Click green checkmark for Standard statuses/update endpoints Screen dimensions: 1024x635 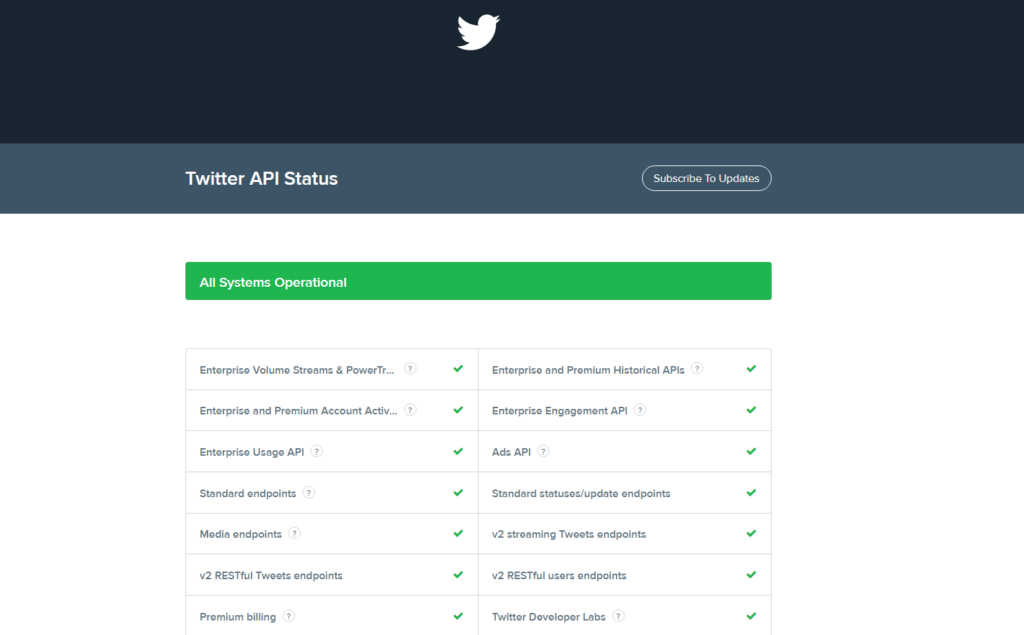751,493
